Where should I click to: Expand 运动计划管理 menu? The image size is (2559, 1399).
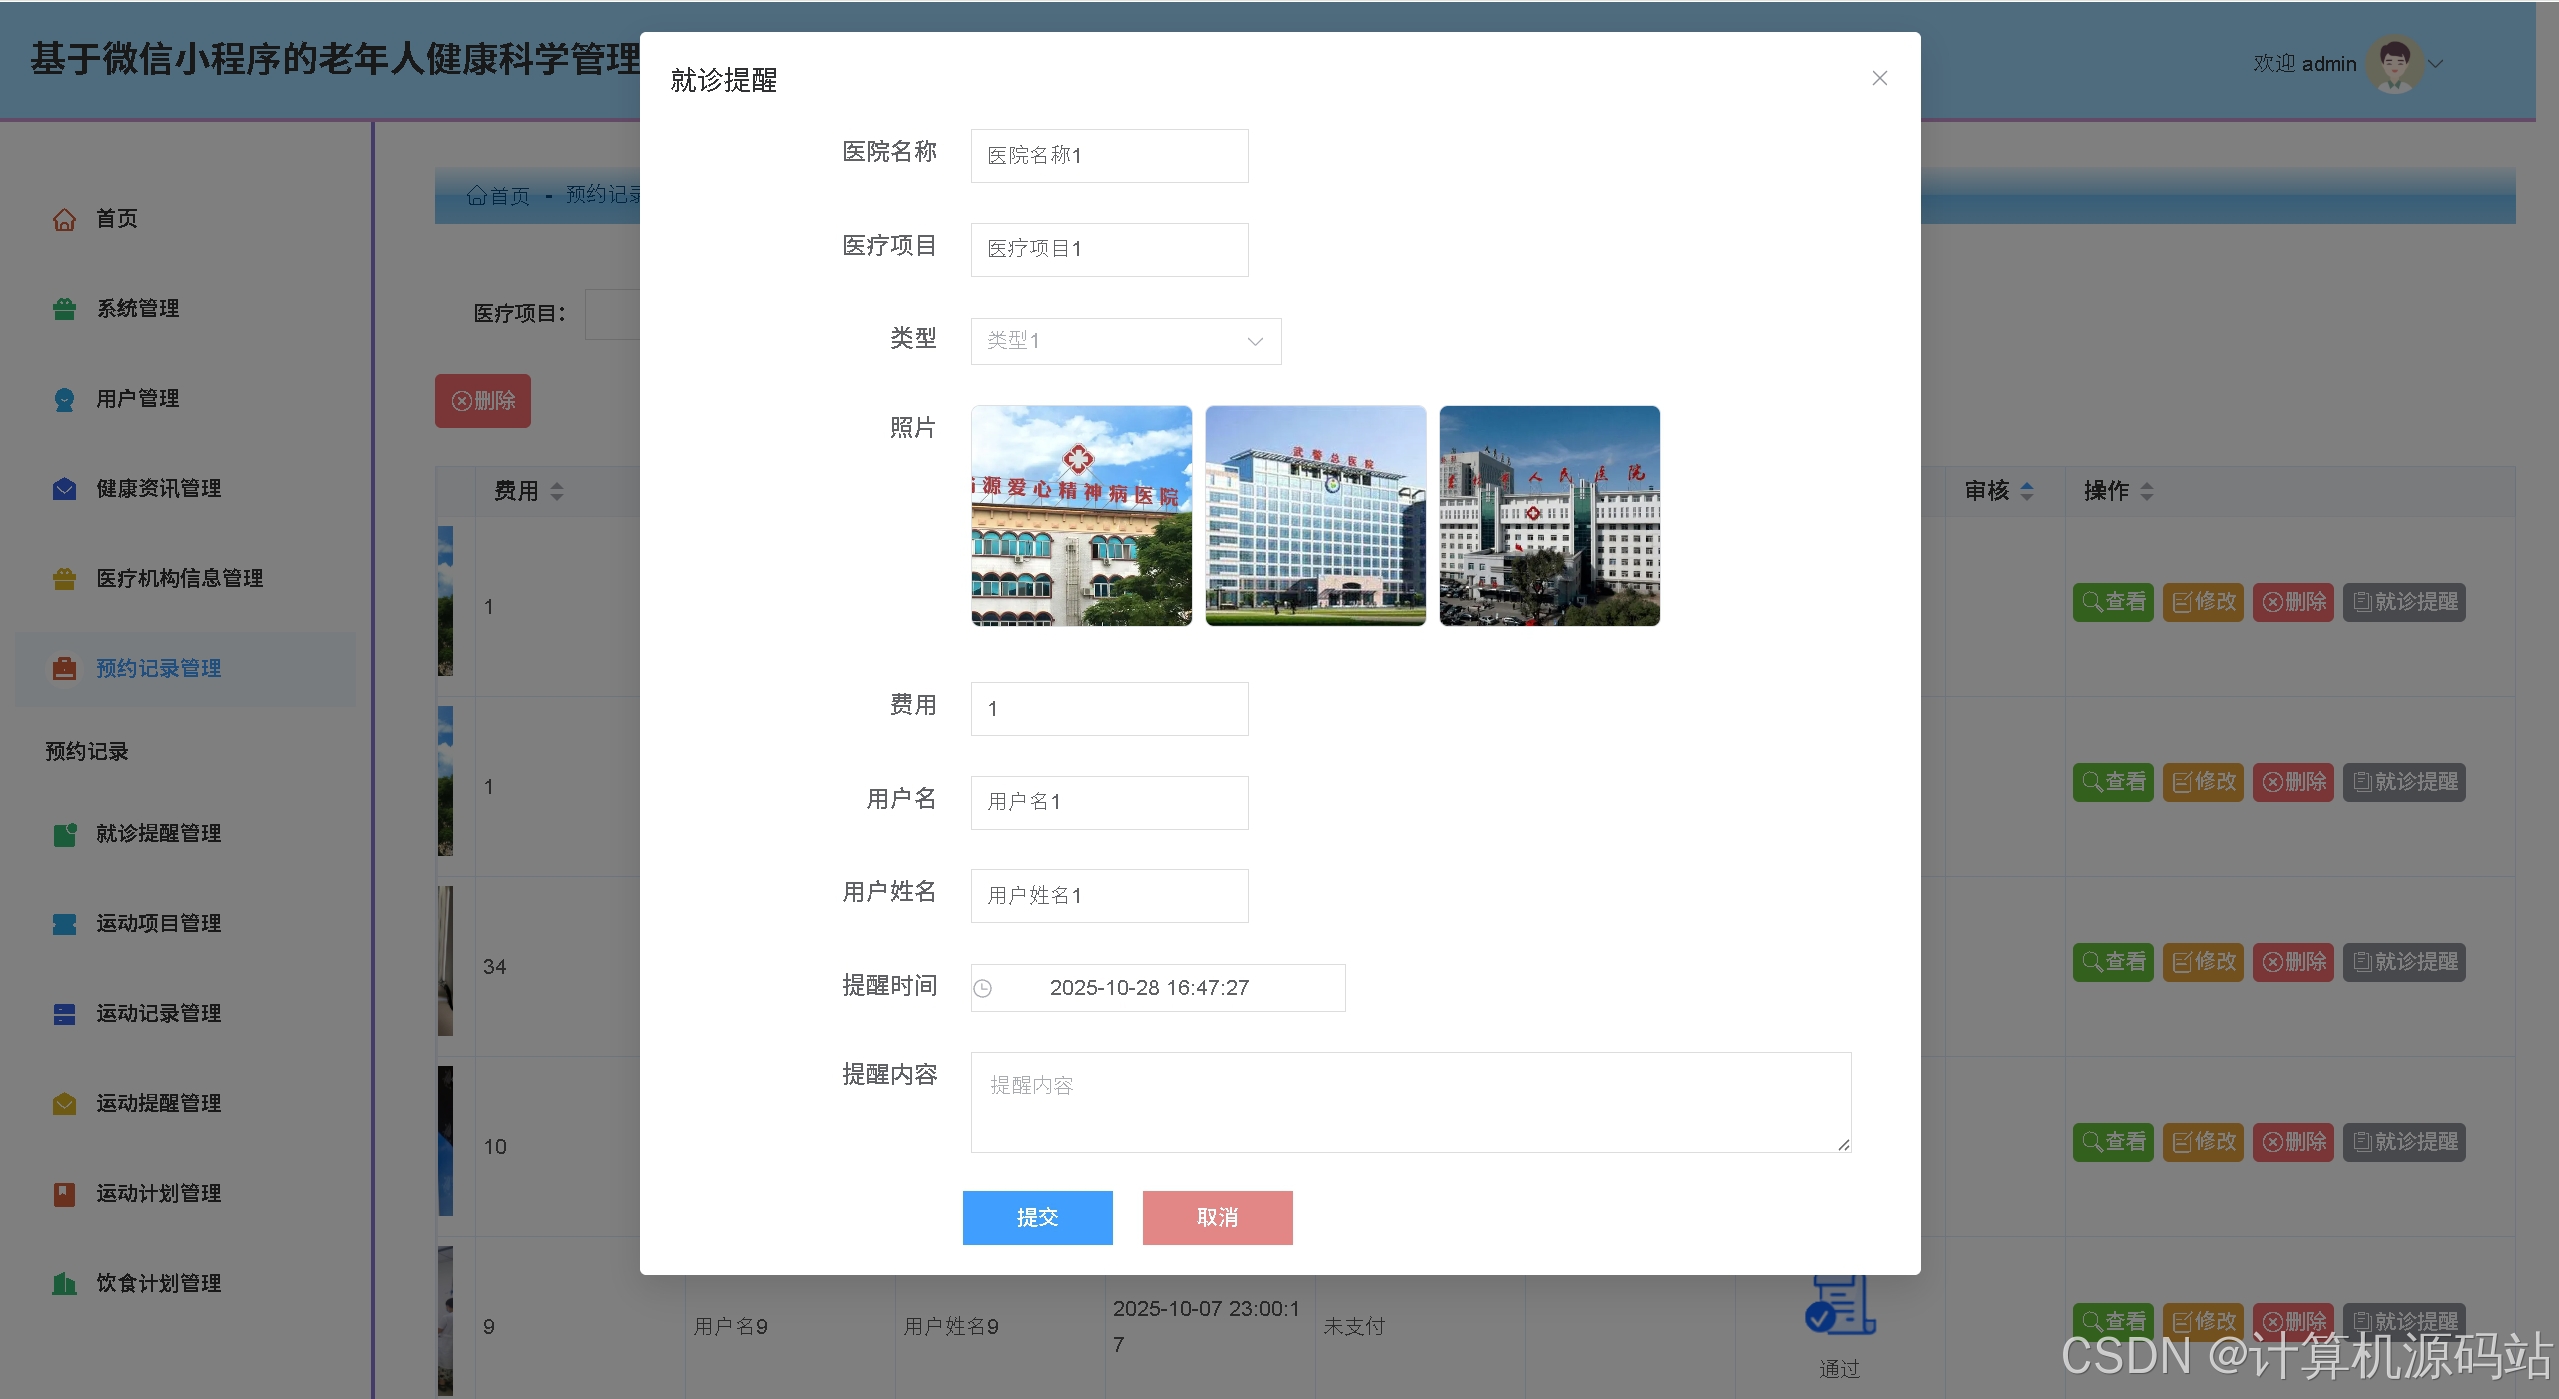158,1194
